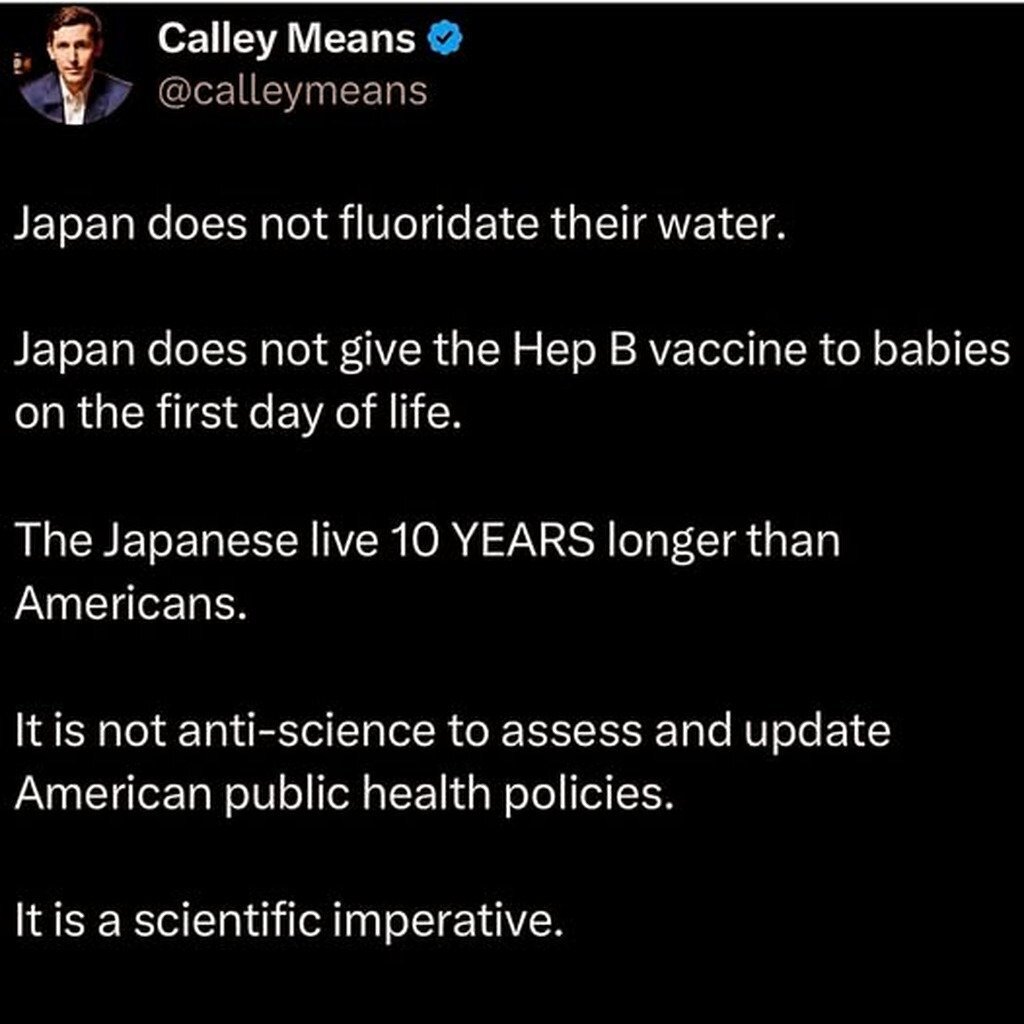Open the Calley Means display name

point(286,40)
